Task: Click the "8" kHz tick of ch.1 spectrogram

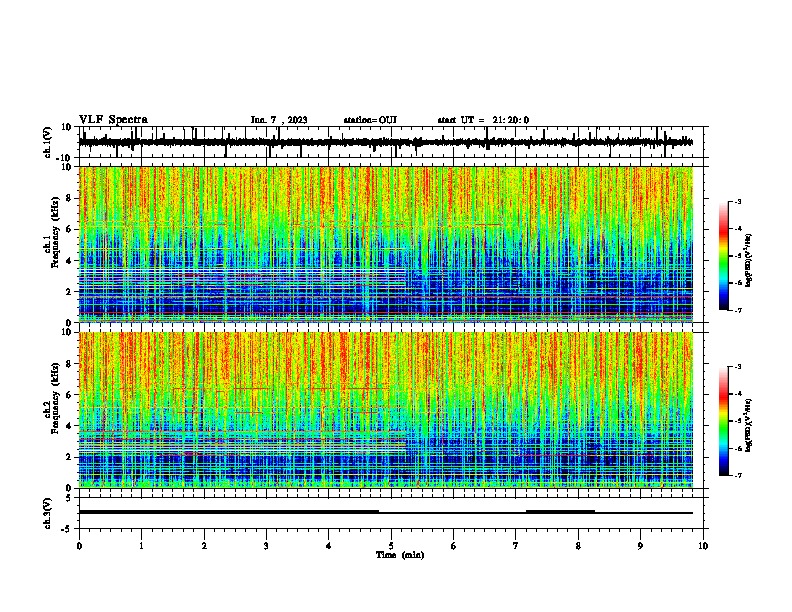Action: coord(69,198)
